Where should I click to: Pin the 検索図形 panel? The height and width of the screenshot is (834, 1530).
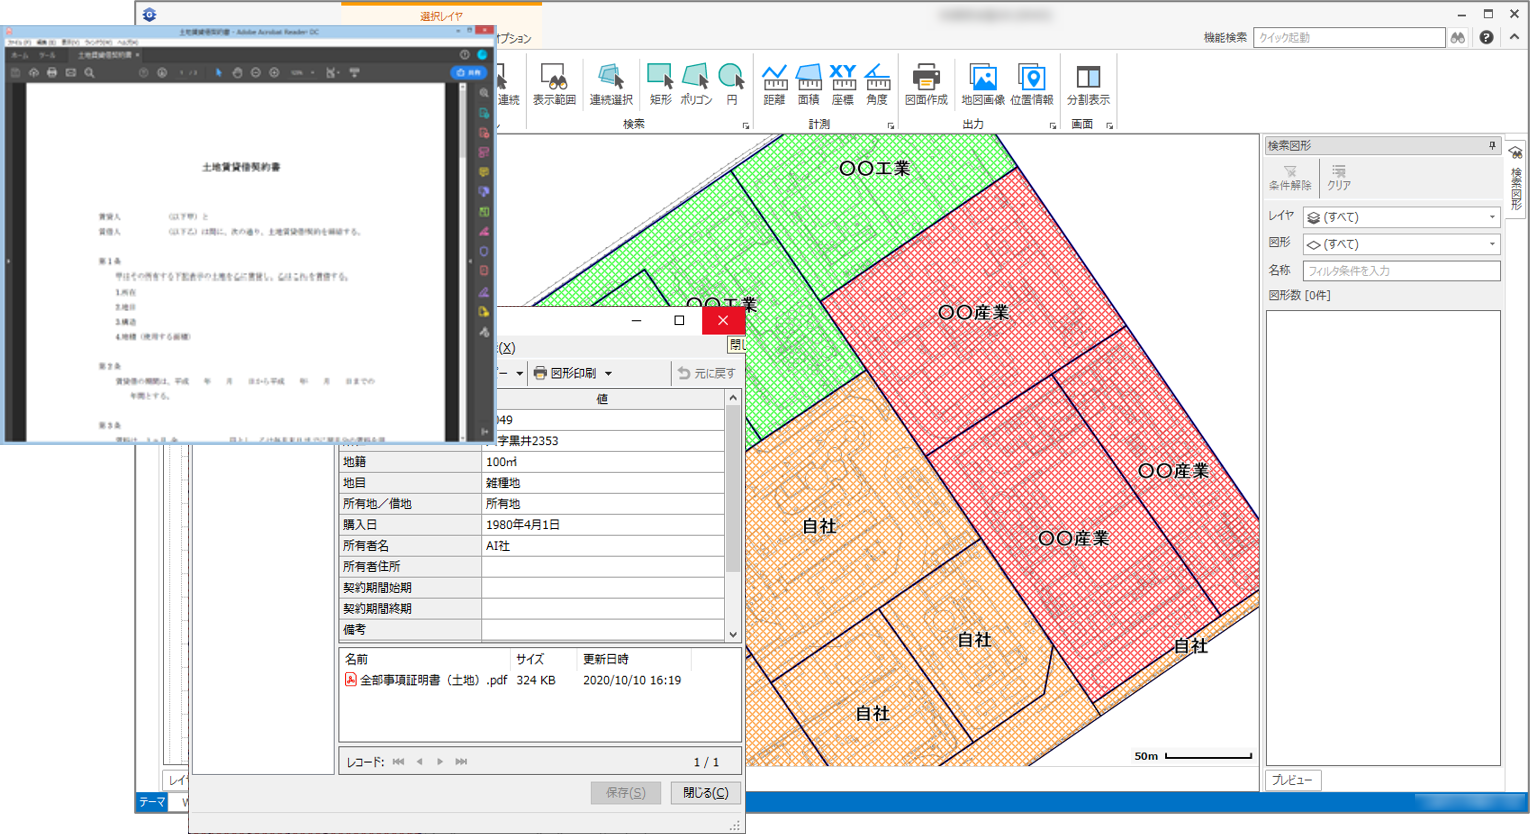1492,146
